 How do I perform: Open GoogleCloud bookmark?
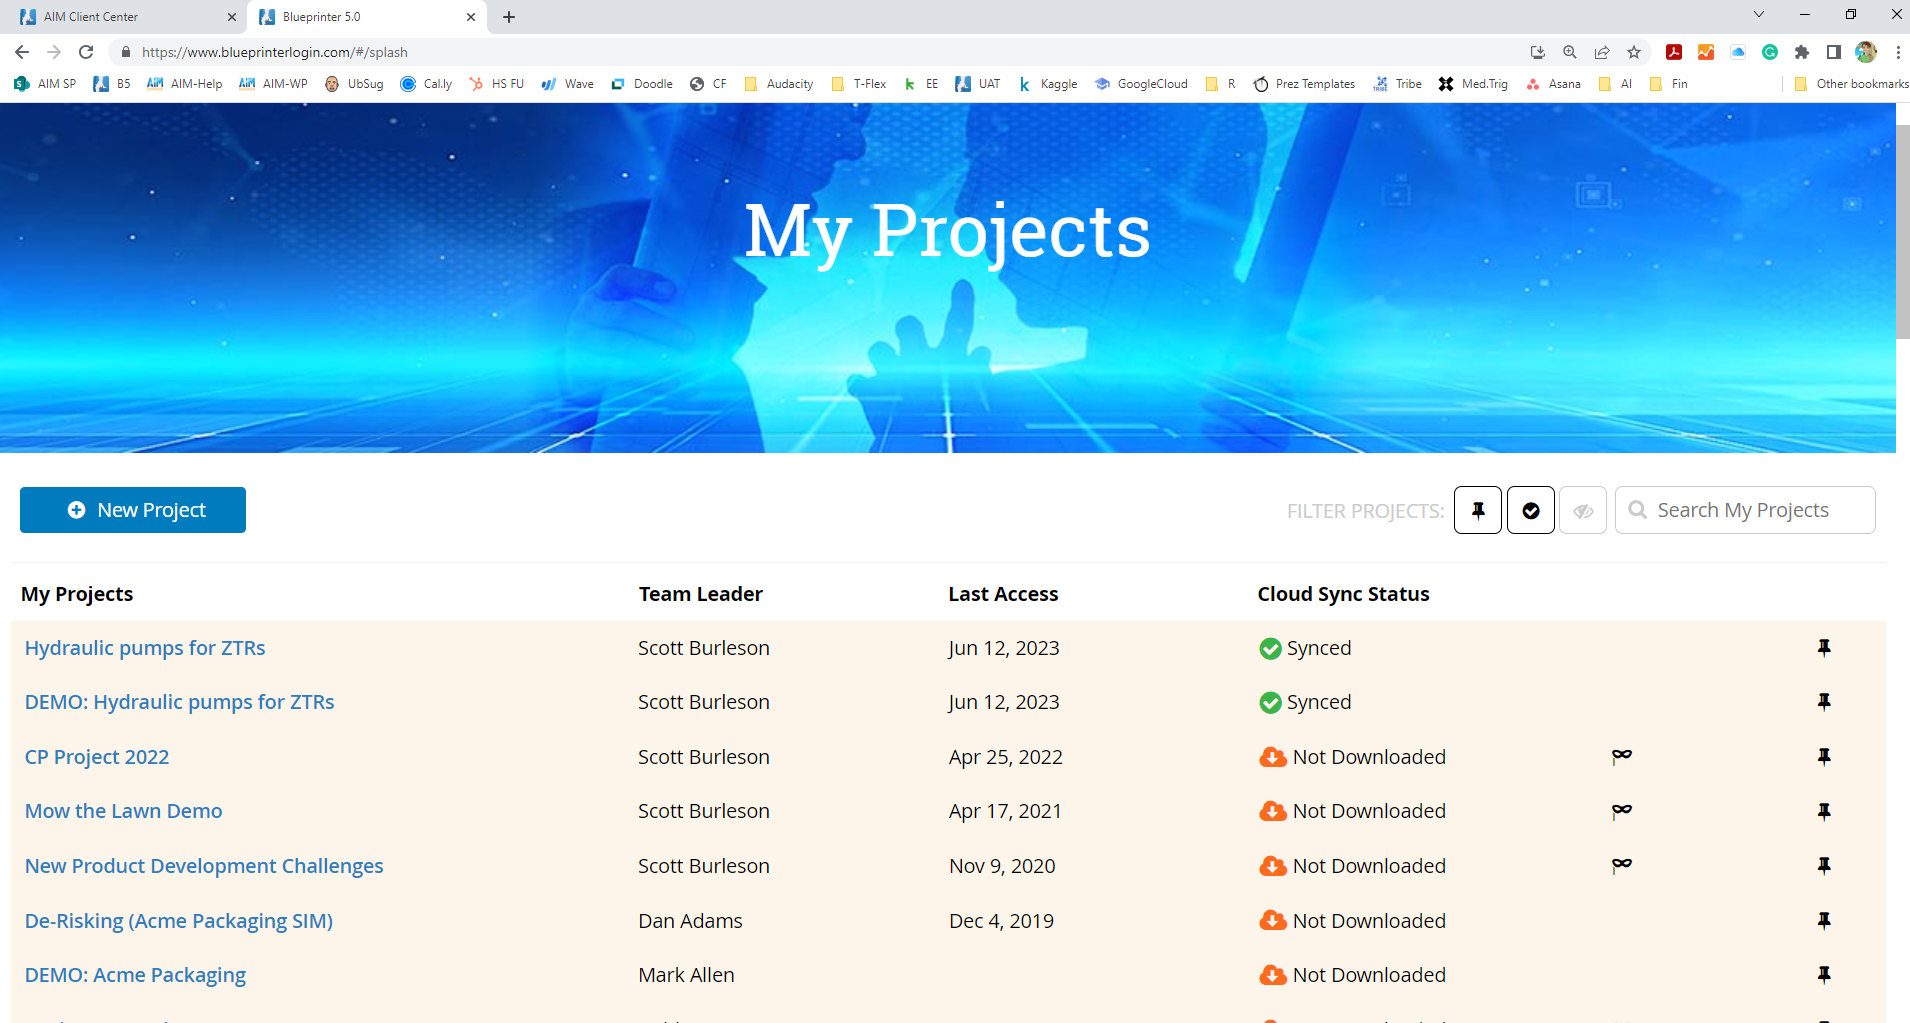tap(1141, 84)
